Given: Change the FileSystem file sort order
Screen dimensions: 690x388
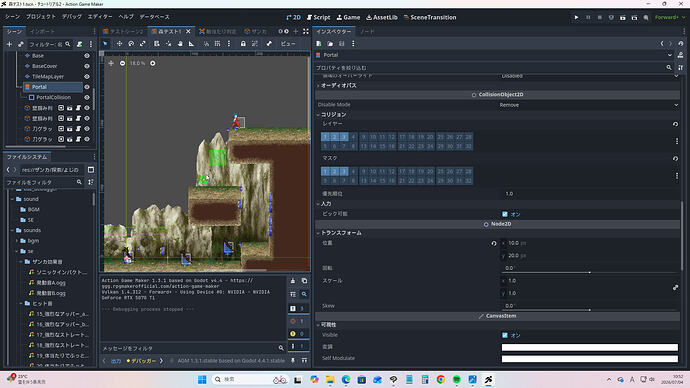Looking at the screenshot, I should [x=91, y=182].
